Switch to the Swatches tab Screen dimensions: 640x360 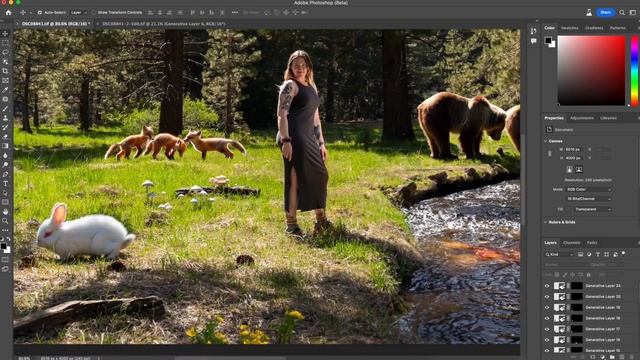pos(569,28)
